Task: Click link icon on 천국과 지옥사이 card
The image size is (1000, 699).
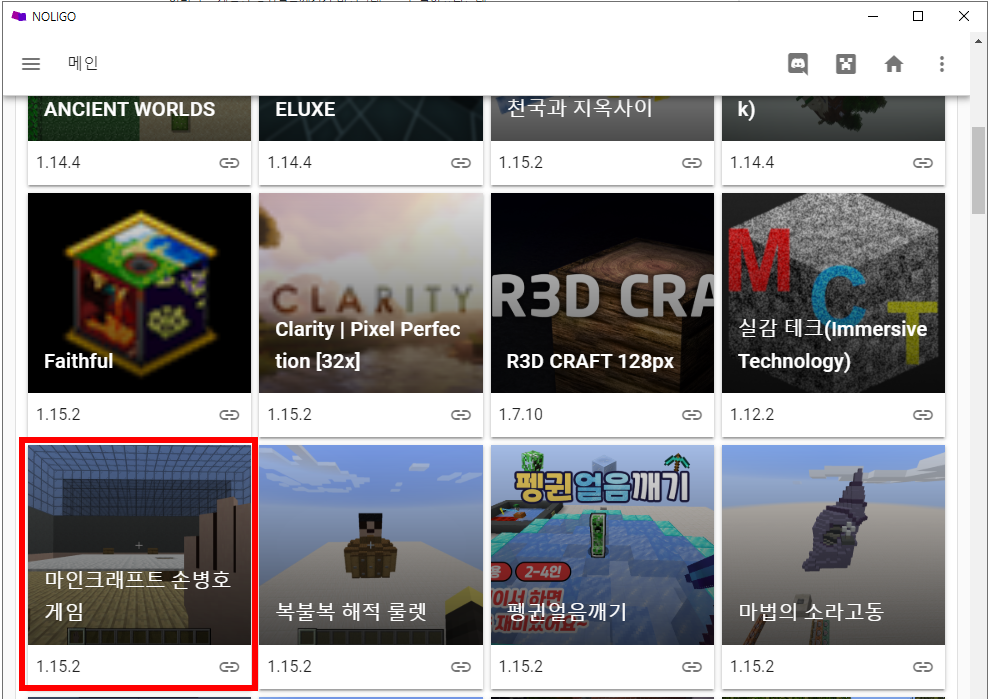Action: (x=691, y=163)
